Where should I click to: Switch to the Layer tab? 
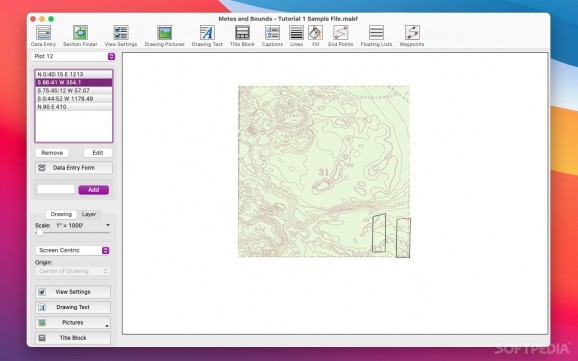coord(89,214)
